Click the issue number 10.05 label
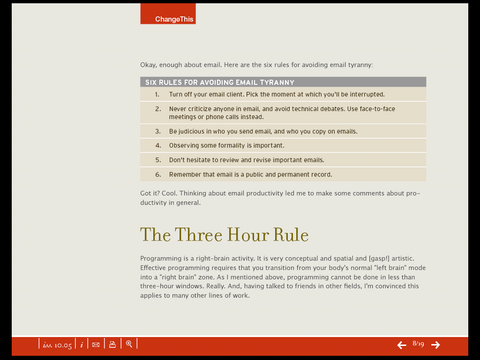This screenshot has width=480, height=360. tap(57, 345)
